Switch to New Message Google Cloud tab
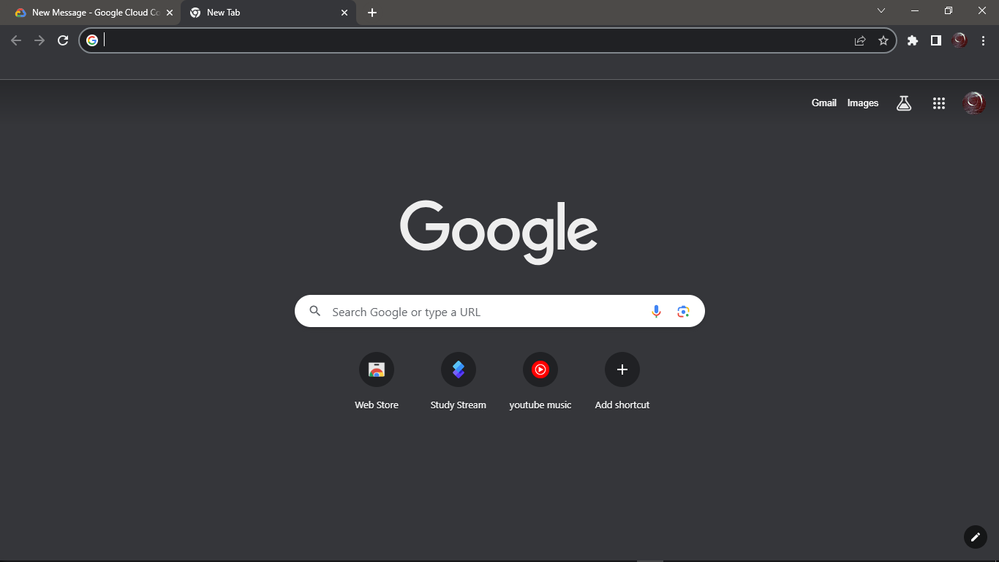This screenshot has height=562, width=999. 91,13
